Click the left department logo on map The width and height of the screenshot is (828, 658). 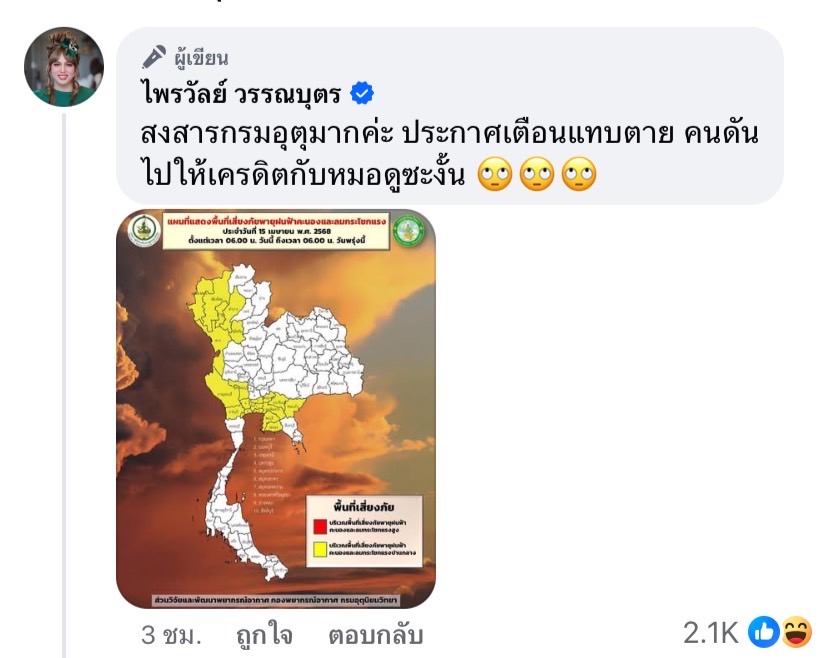pos(144,230)
